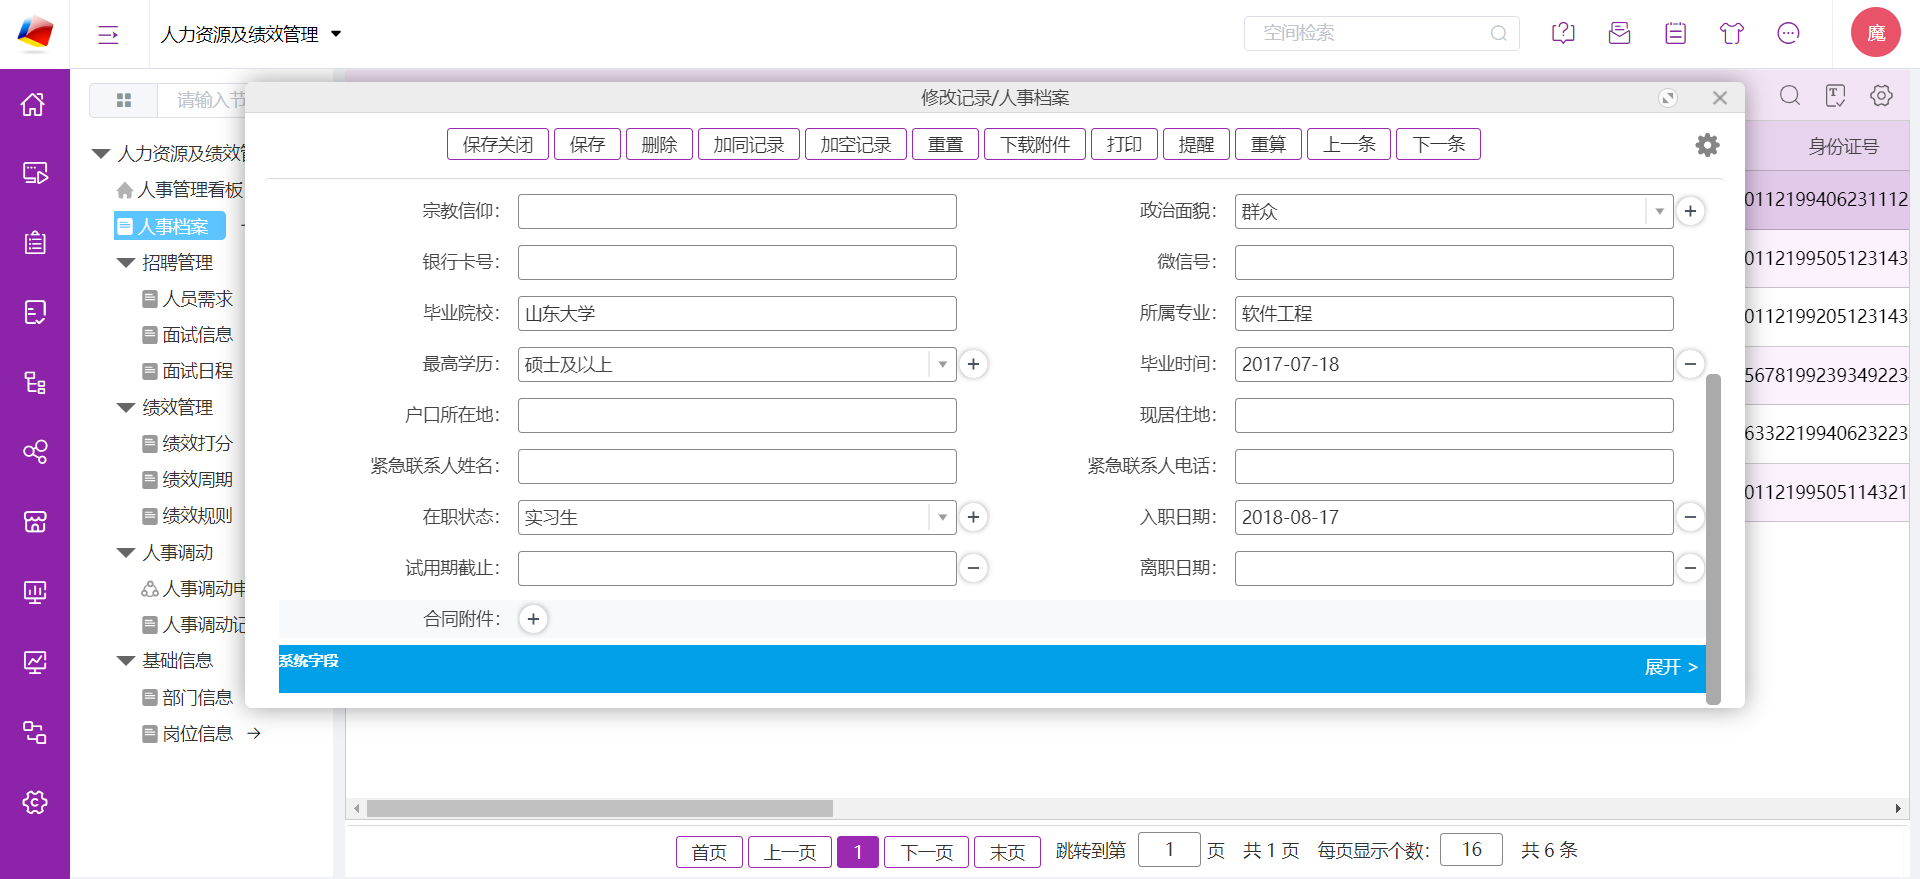Collapse the 绩效管理 tree node

click(126, 408)
